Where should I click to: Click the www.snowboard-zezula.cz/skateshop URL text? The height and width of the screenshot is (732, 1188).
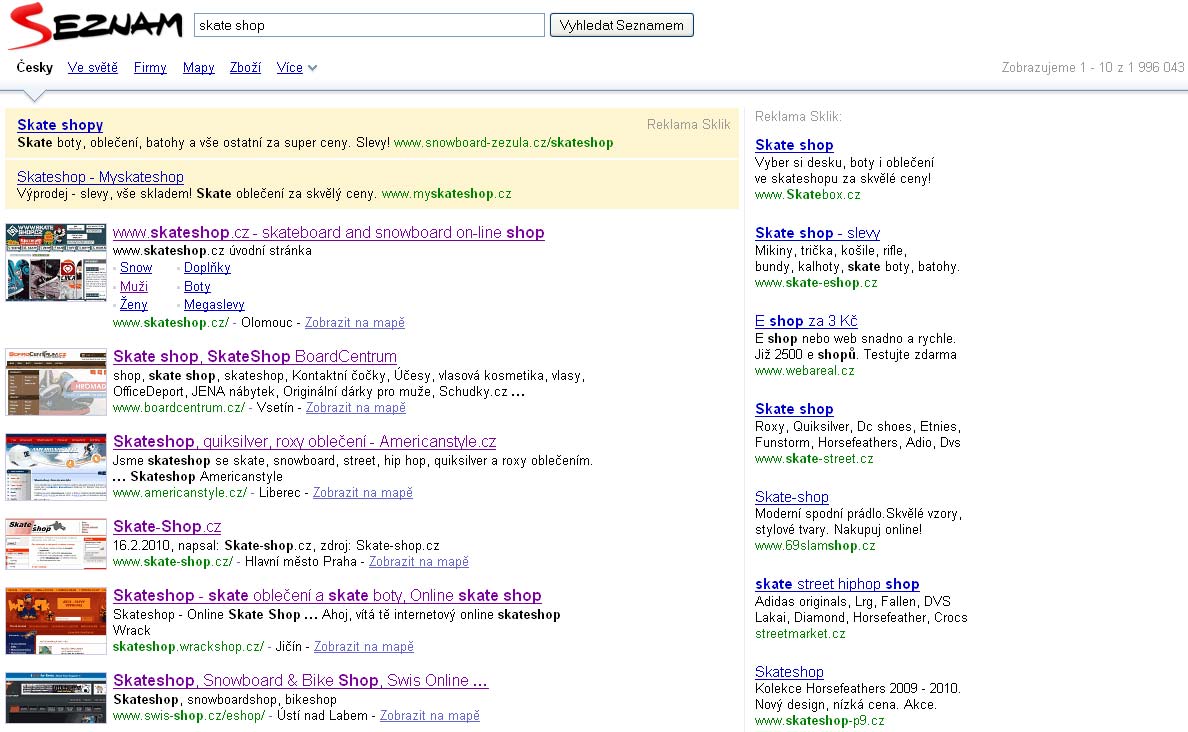(x=504, y=142)
